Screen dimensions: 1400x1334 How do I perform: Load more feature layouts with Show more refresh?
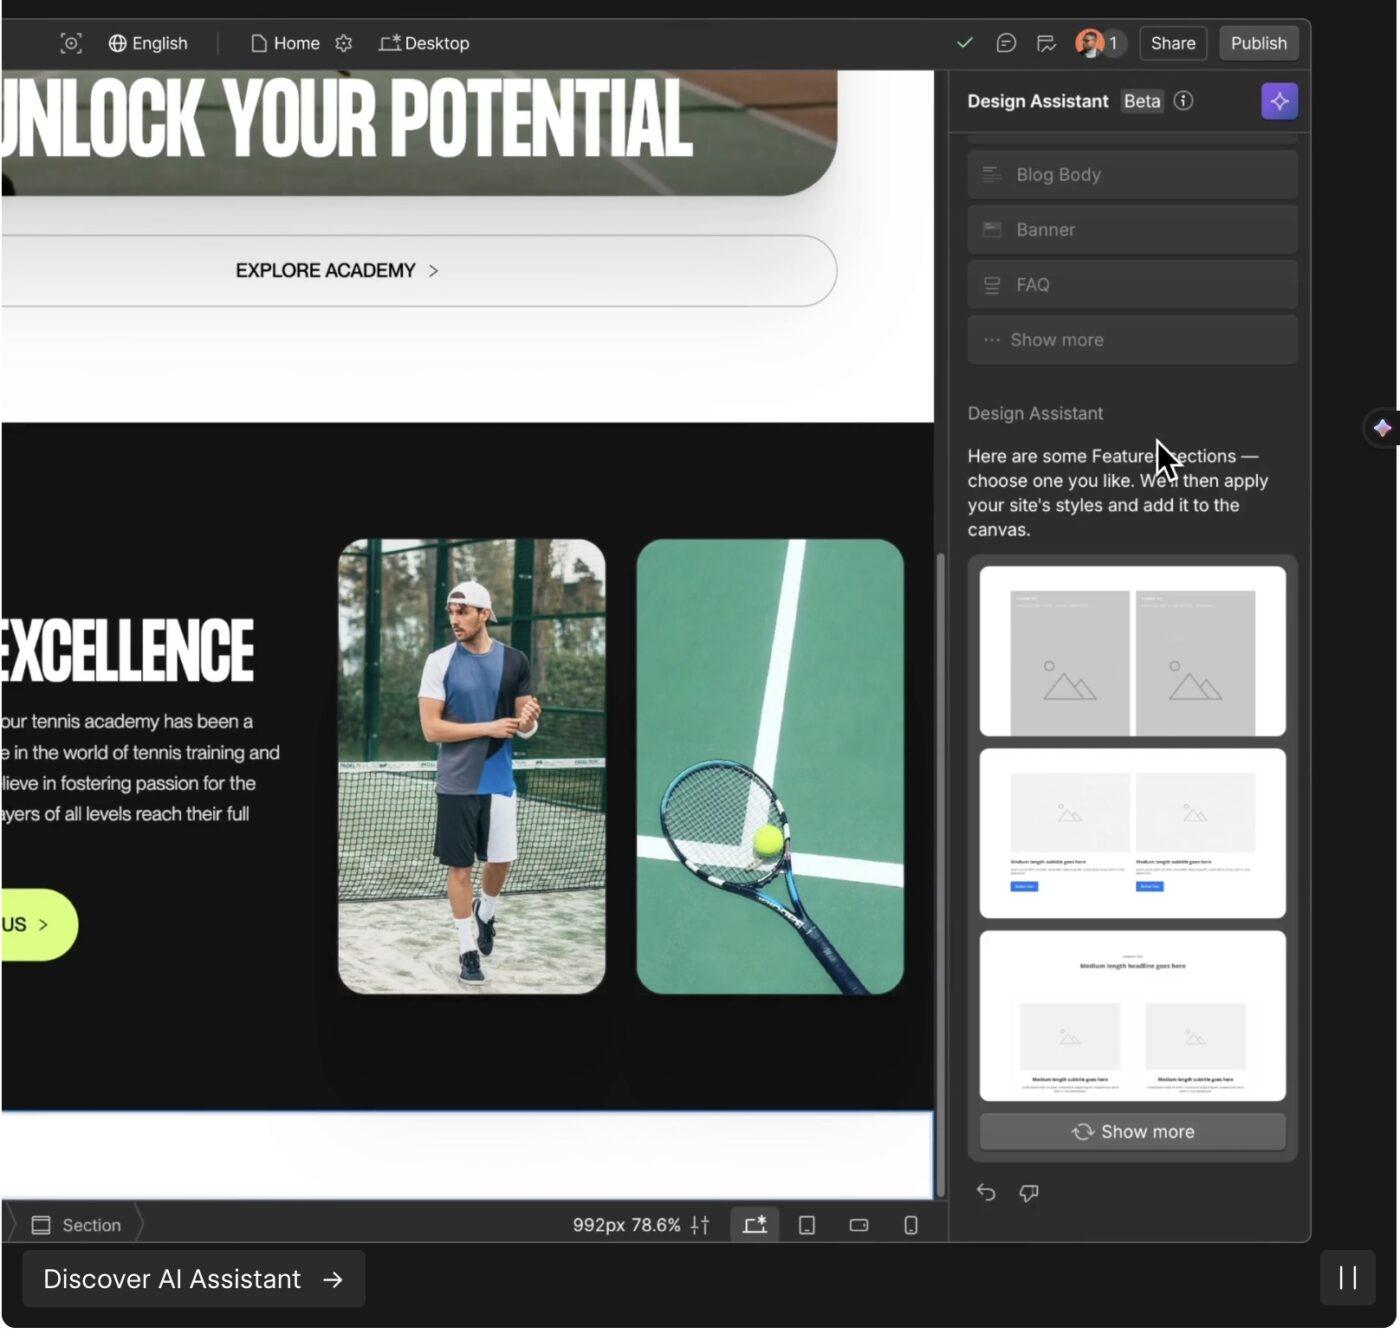1133,1132
